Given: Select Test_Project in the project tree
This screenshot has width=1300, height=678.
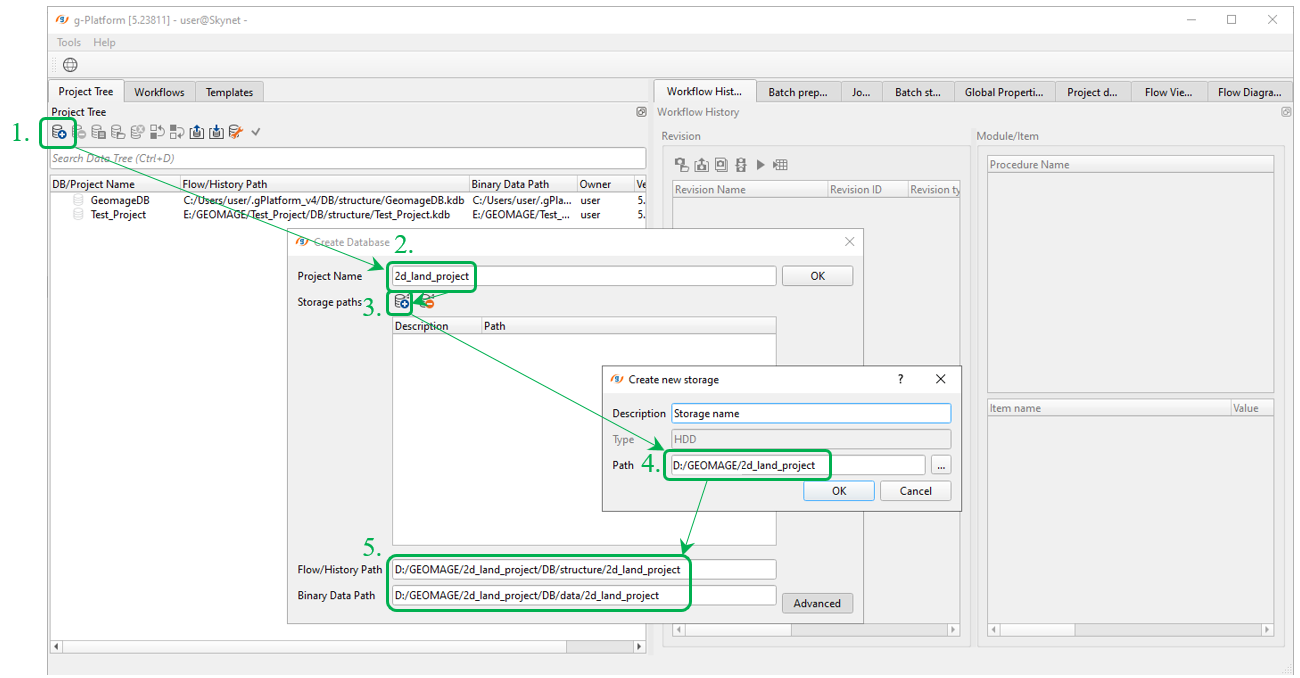Looking at the screenshot, I should [x=118, y=214].
